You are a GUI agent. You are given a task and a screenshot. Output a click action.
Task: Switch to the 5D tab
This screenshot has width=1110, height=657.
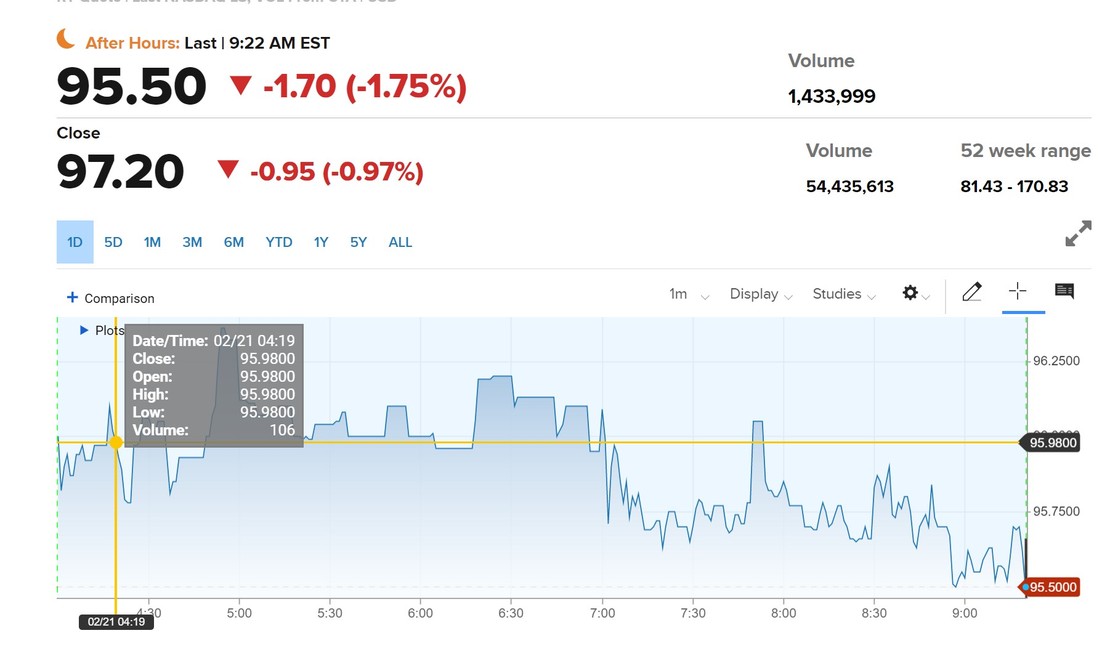113,242
